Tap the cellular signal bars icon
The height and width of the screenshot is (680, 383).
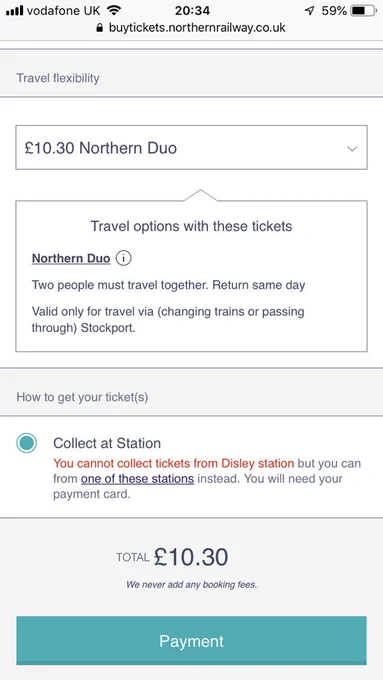(14, 10)
